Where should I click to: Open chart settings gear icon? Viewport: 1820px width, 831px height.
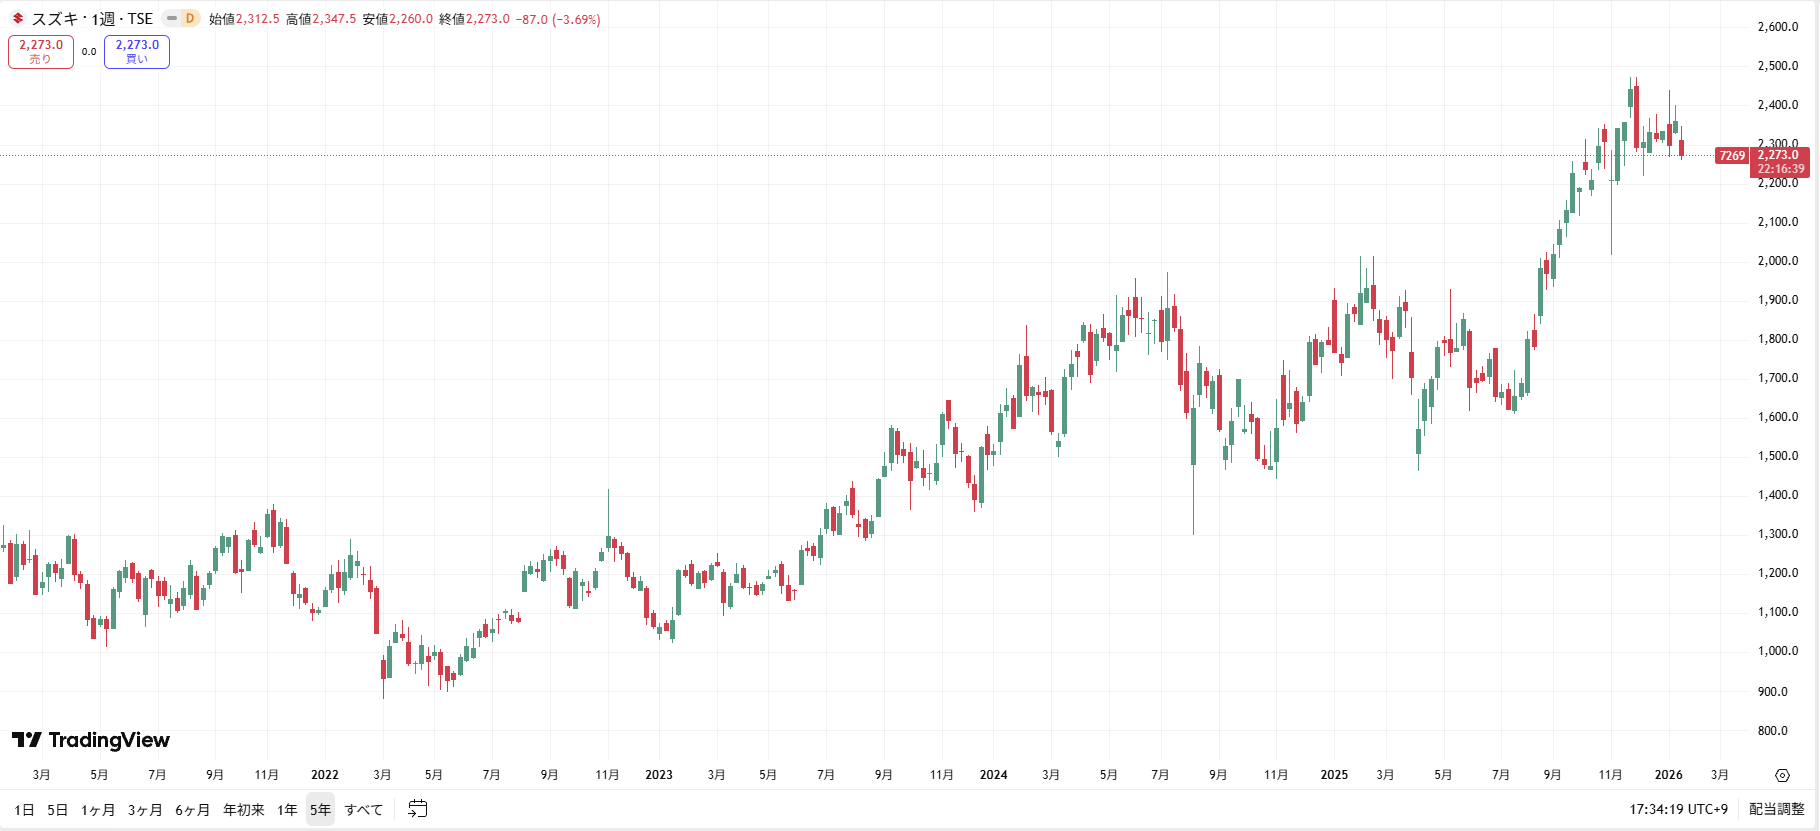tap(1782, 775)
